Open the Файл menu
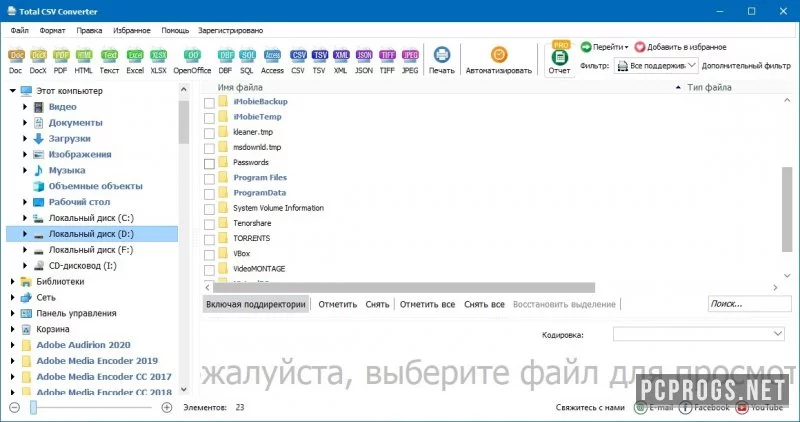This screenshot has width=800, height=422. (19, 31)
